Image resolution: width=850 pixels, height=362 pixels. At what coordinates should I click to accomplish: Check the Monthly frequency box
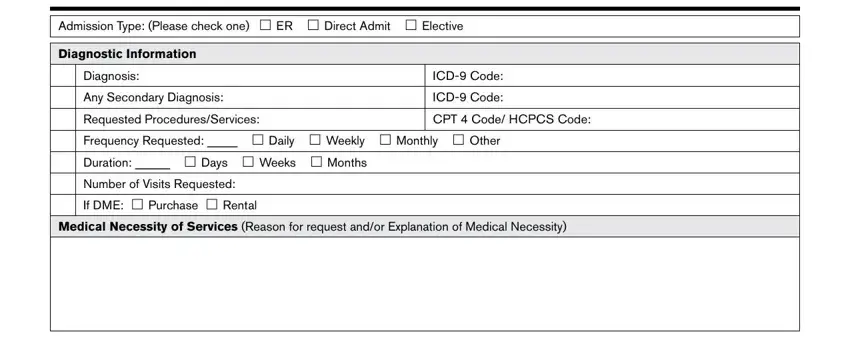coord(385,140)
